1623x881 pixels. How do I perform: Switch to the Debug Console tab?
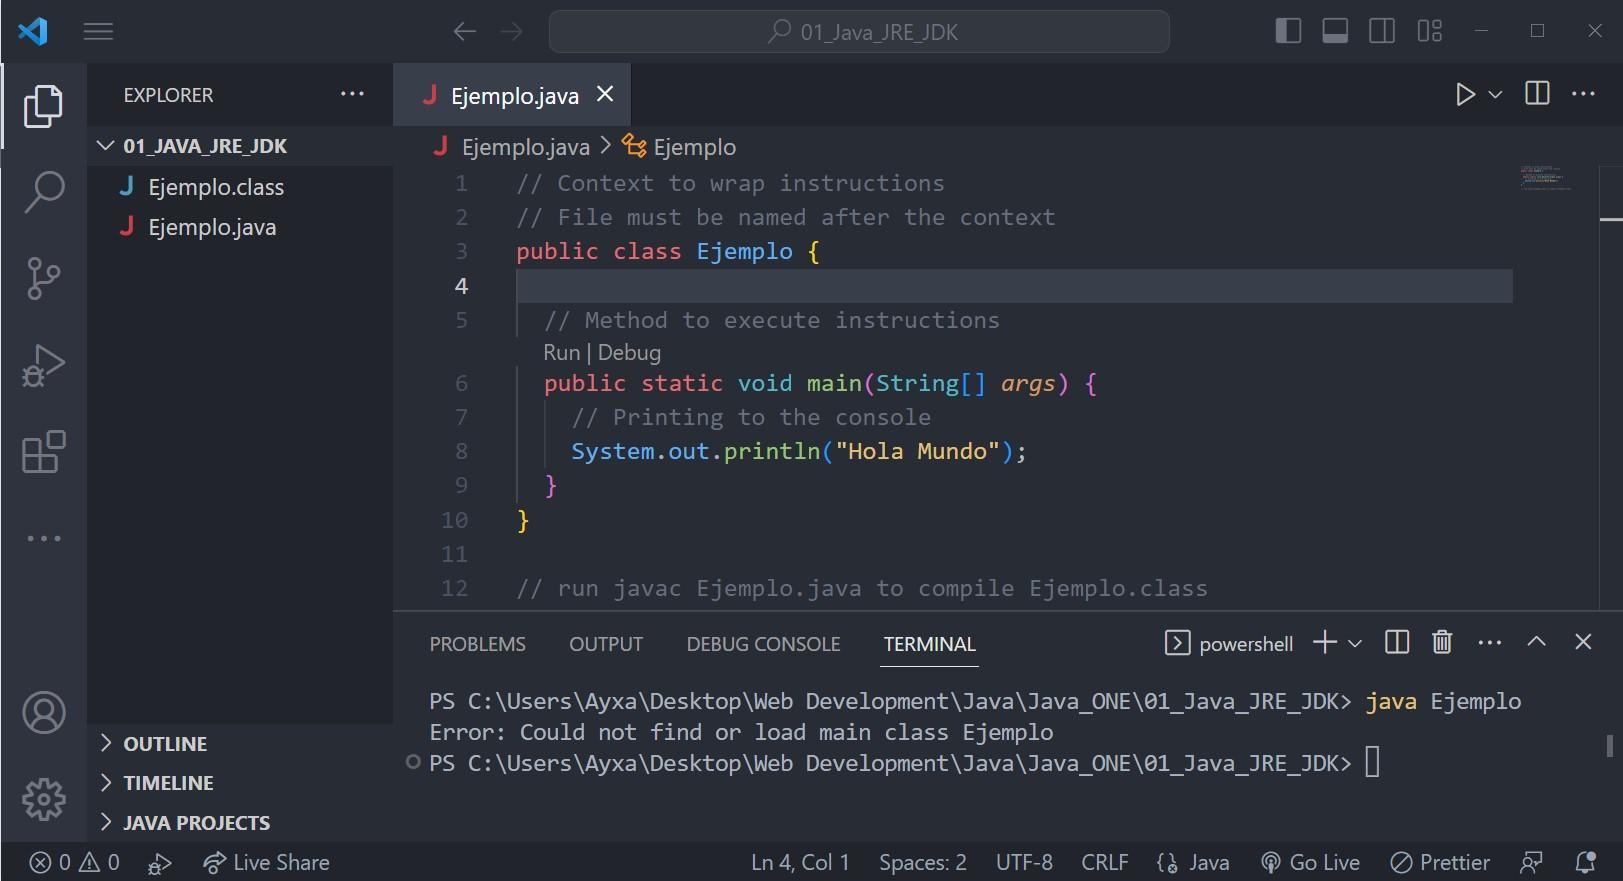point(763,644)
